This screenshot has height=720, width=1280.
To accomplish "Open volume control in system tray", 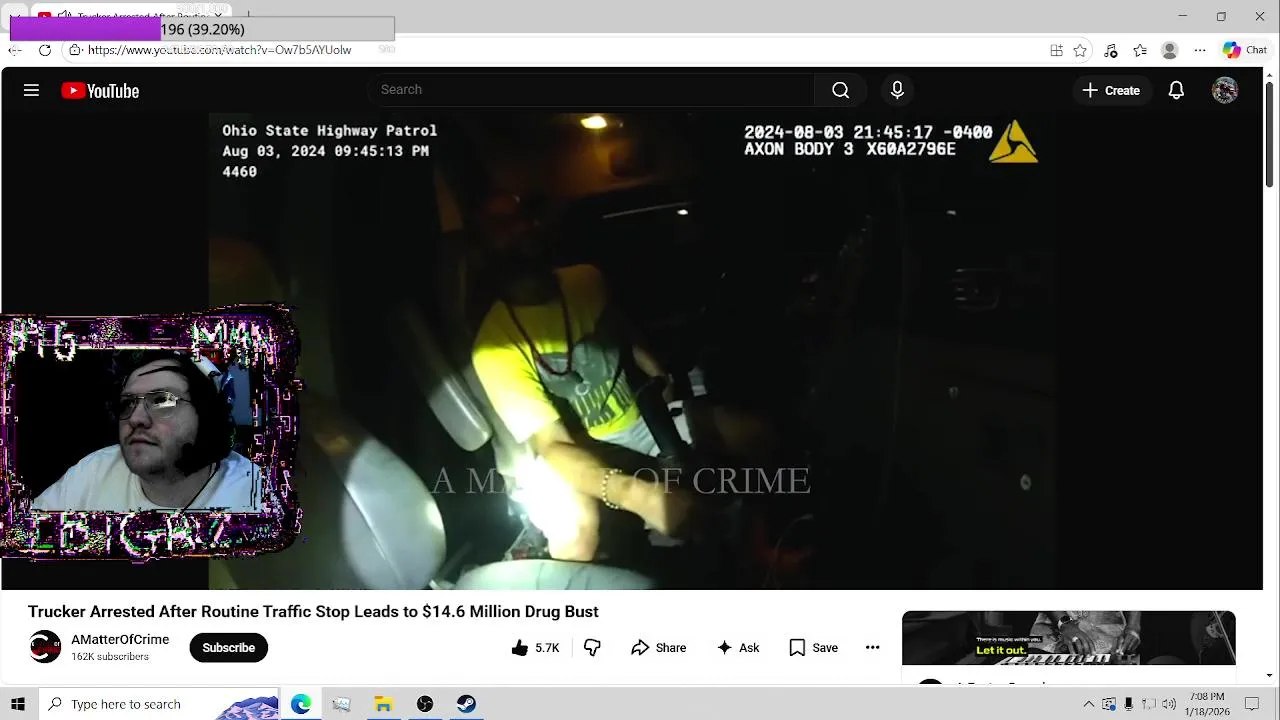I will tap(1169, 704).
